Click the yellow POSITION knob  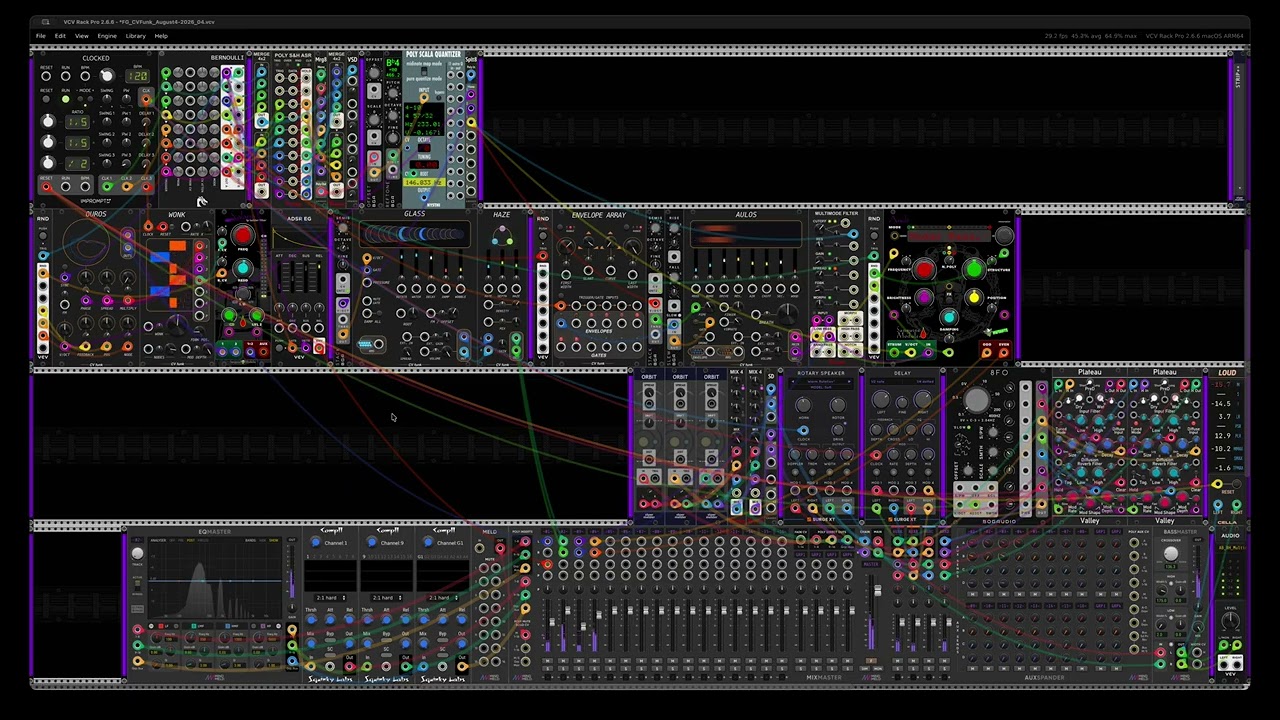click(x=973, y=297)
